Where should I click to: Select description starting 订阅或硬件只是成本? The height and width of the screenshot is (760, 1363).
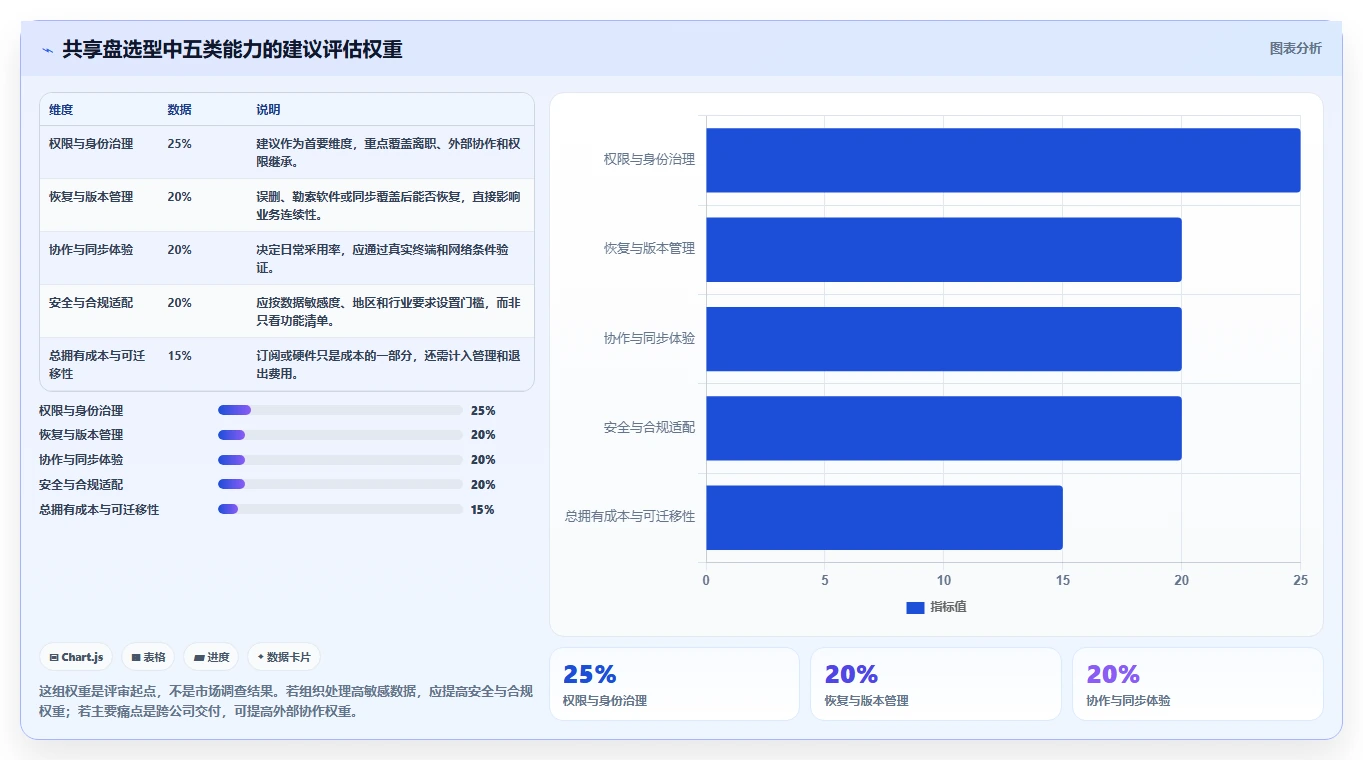pyautogui.click(x=388, y=364)
